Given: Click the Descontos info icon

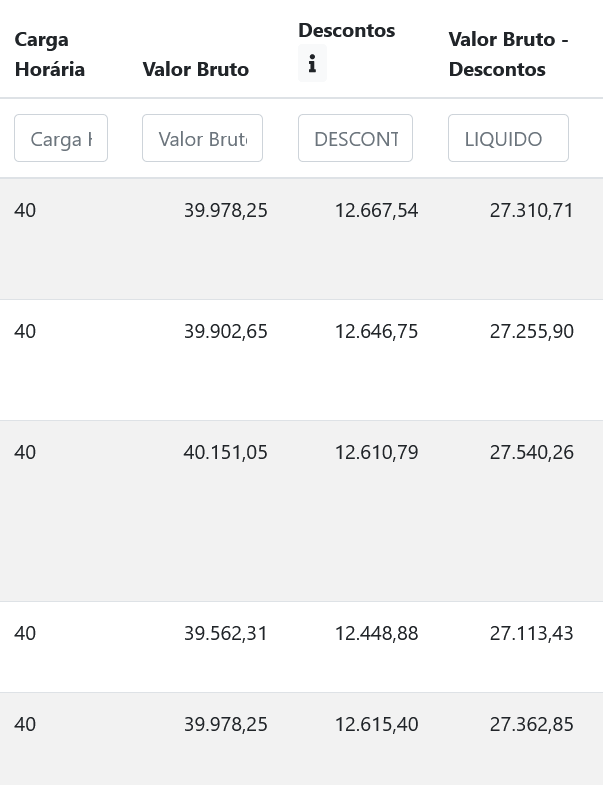Looking at the screenshot, I should pyautogui.click(x=312, y=65).
